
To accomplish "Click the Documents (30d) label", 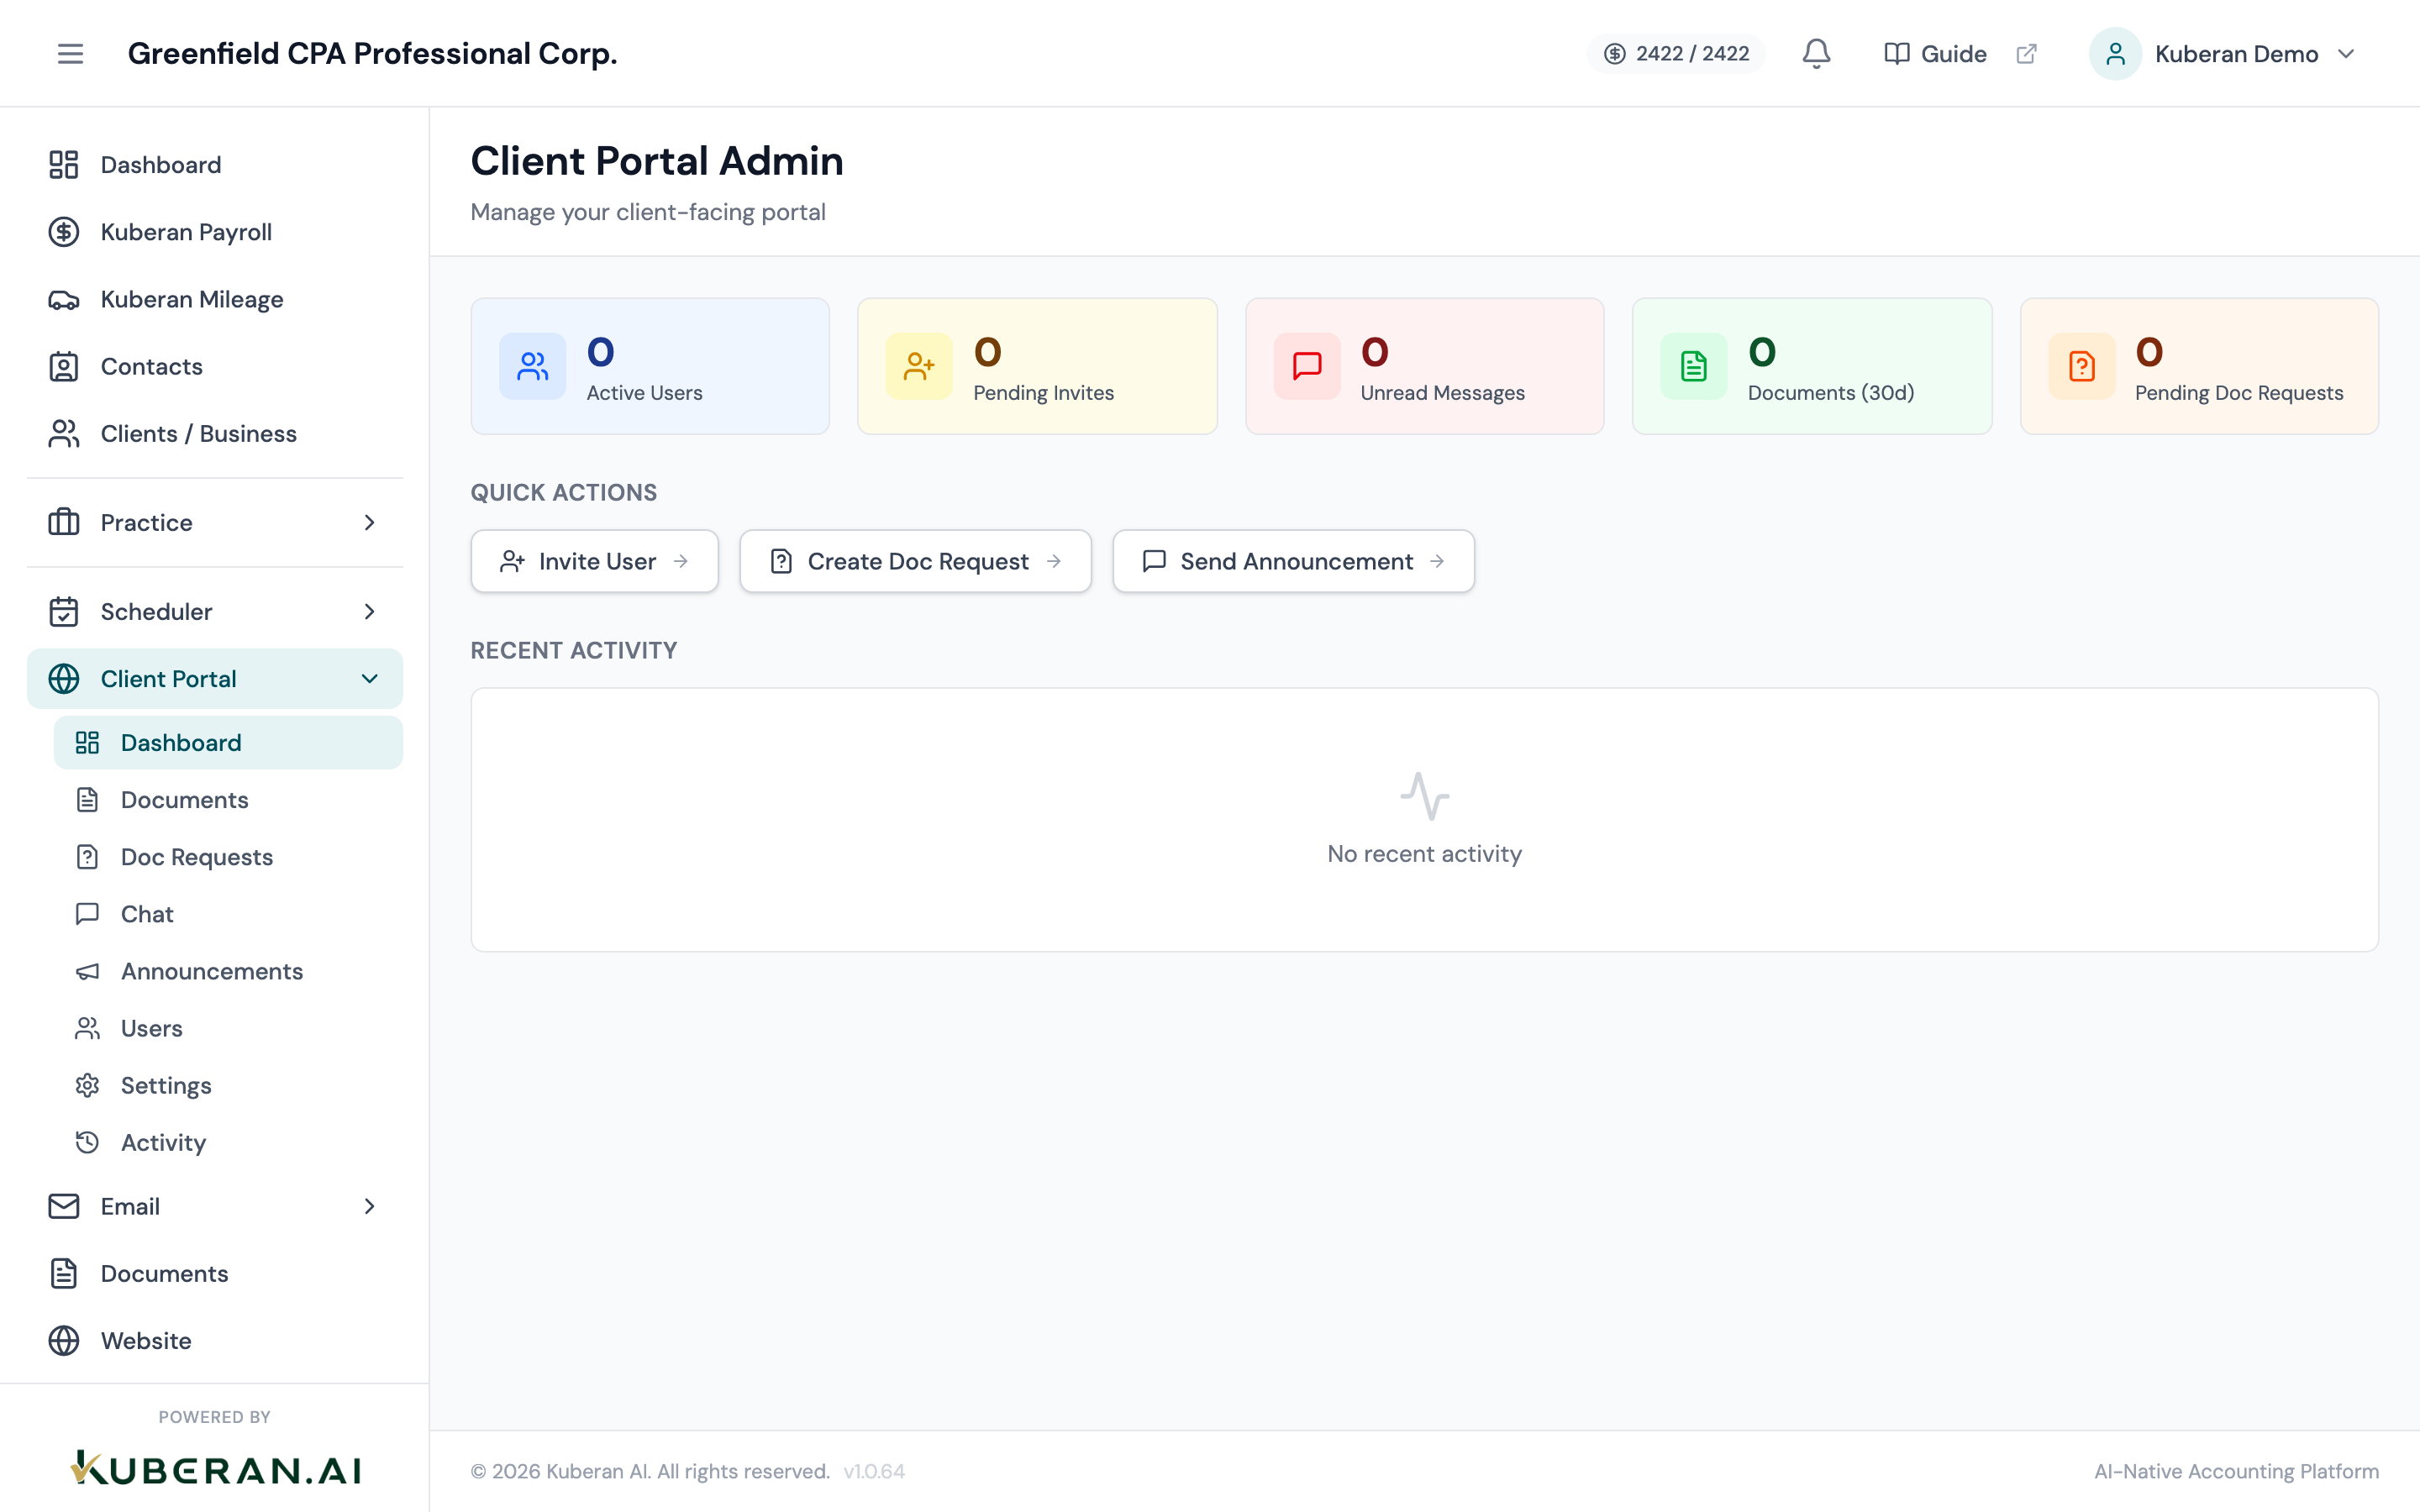I will [x=1830, y=393].
